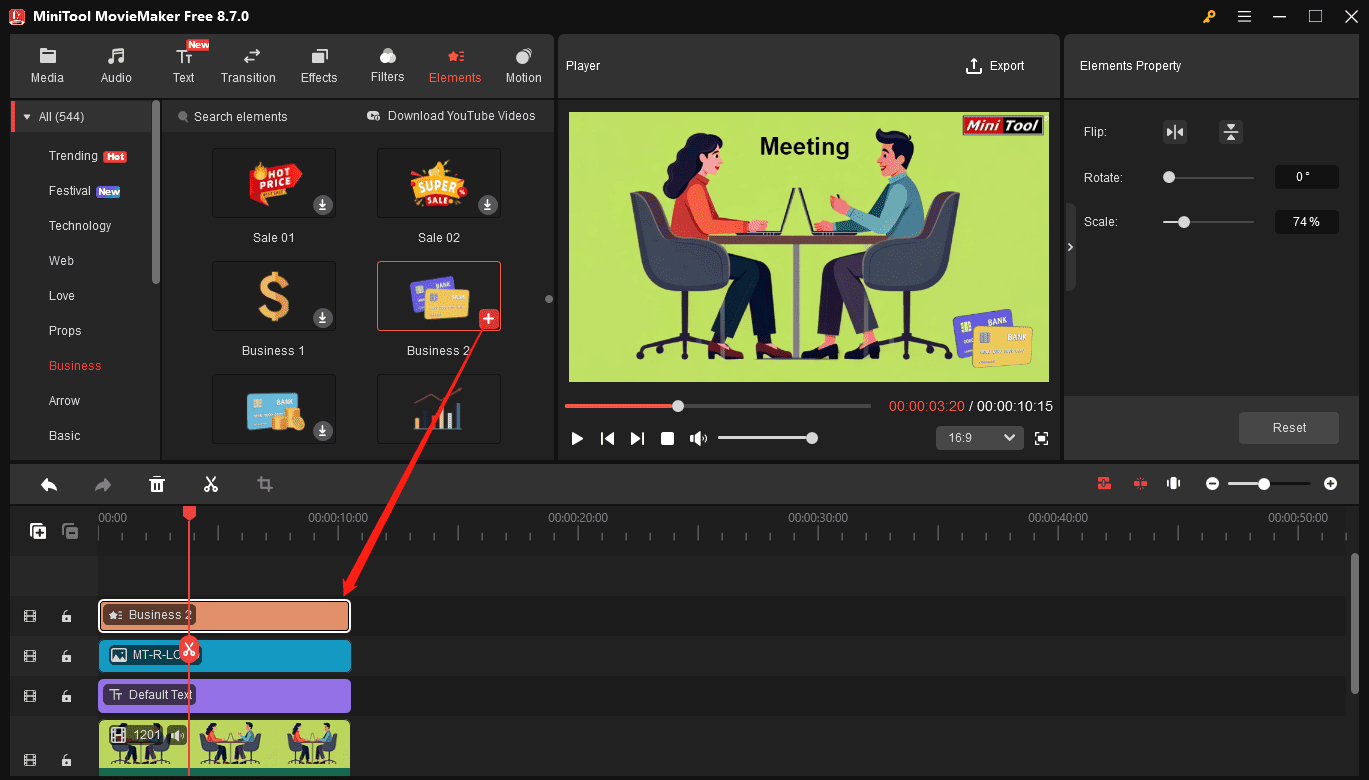The height and width of the screenshot is (780, 1369).
Task: Open the Motion tab
Action: [523, 66]
